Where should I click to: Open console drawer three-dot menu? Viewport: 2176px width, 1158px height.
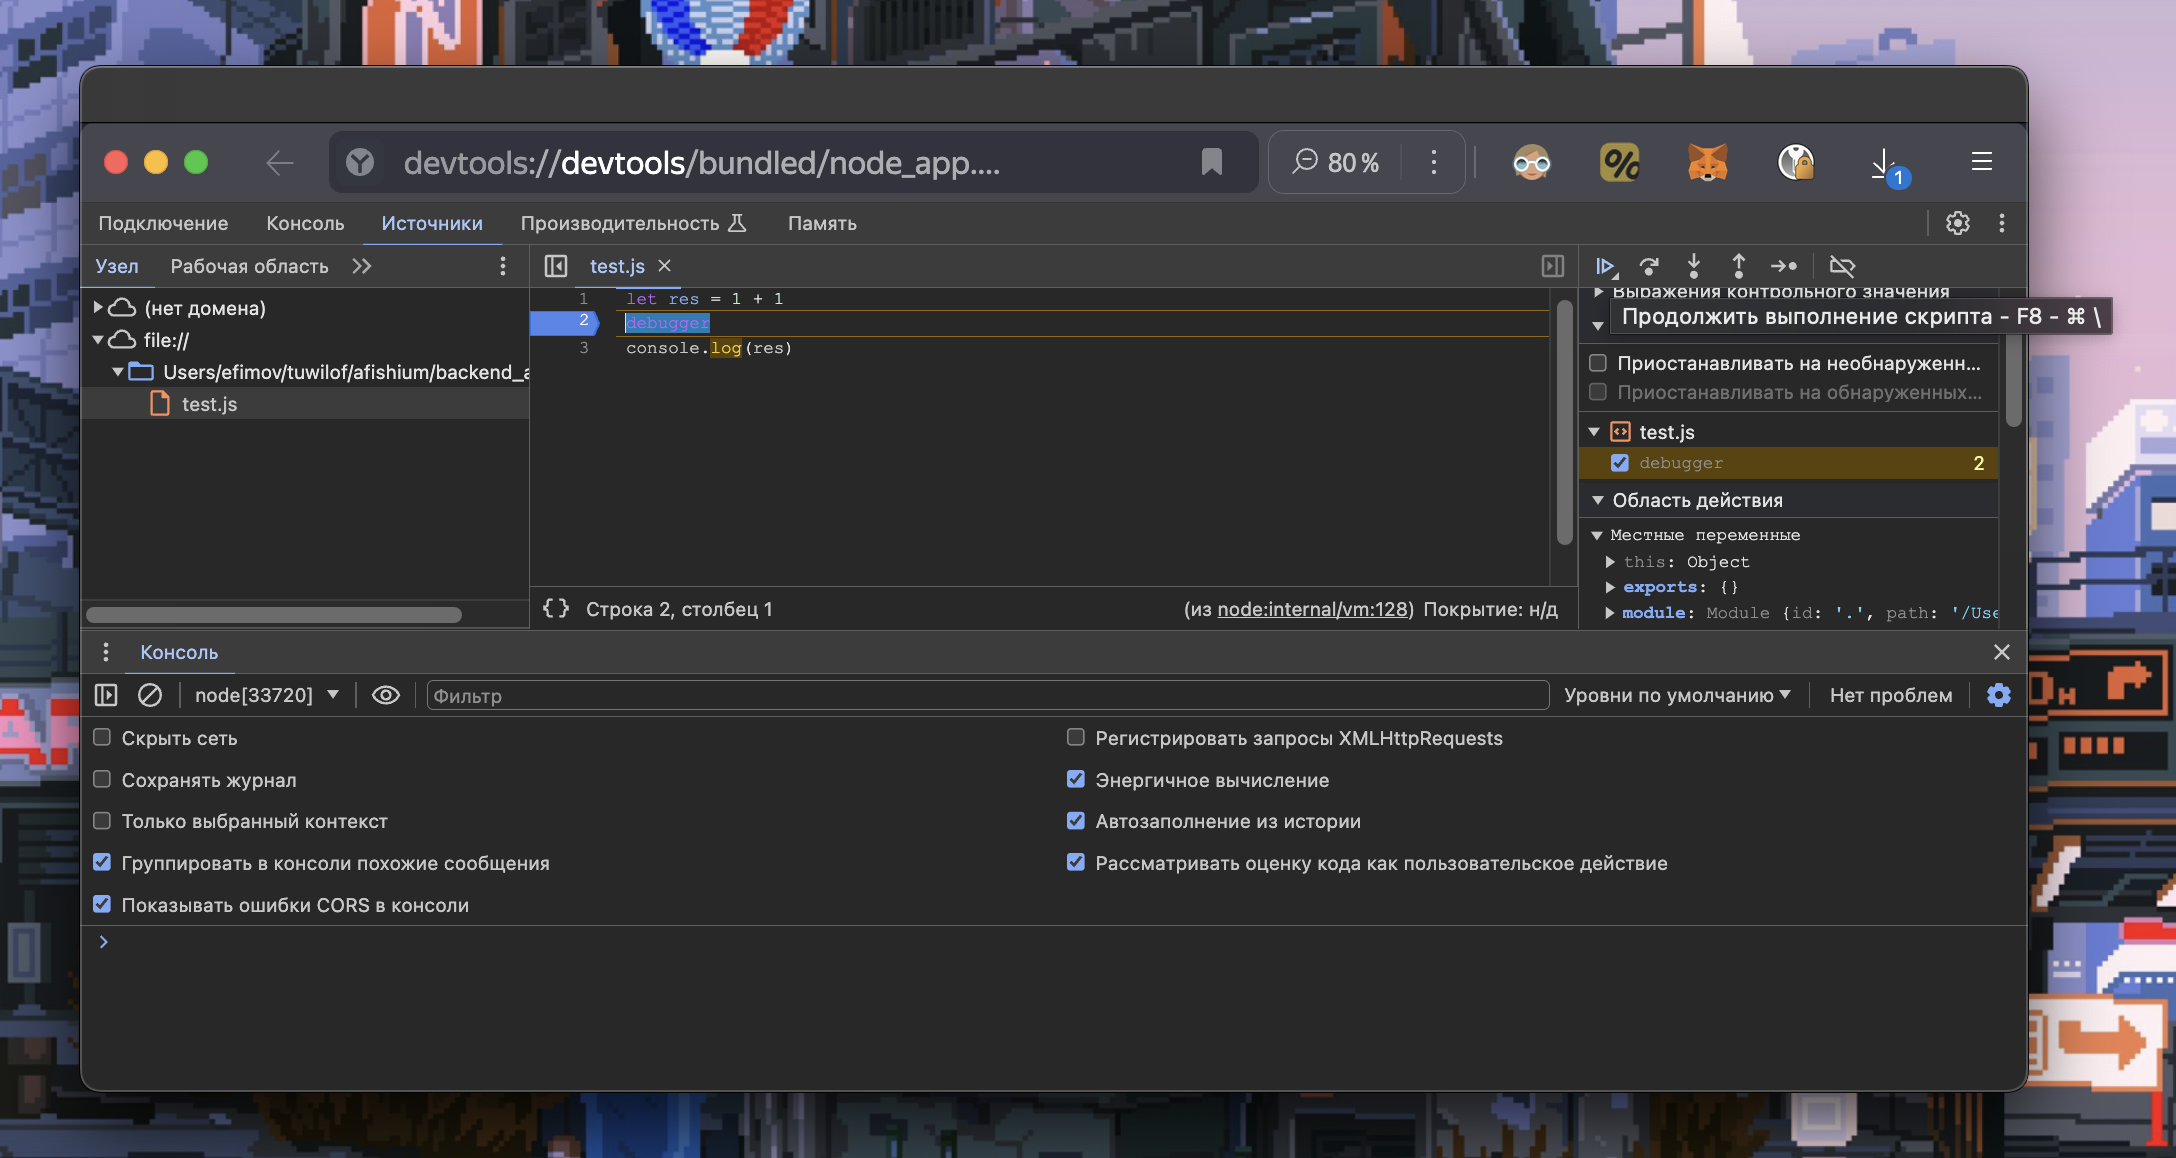(x=106, y=652)
